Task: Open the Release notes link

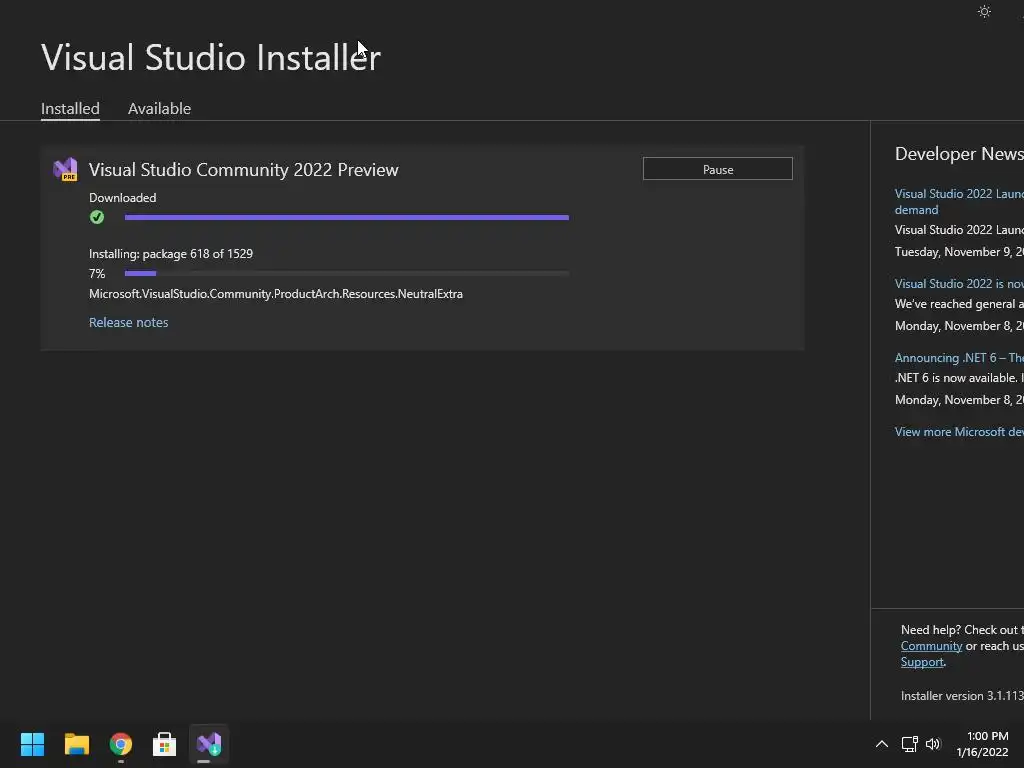Action: click(x=129, y=322)
